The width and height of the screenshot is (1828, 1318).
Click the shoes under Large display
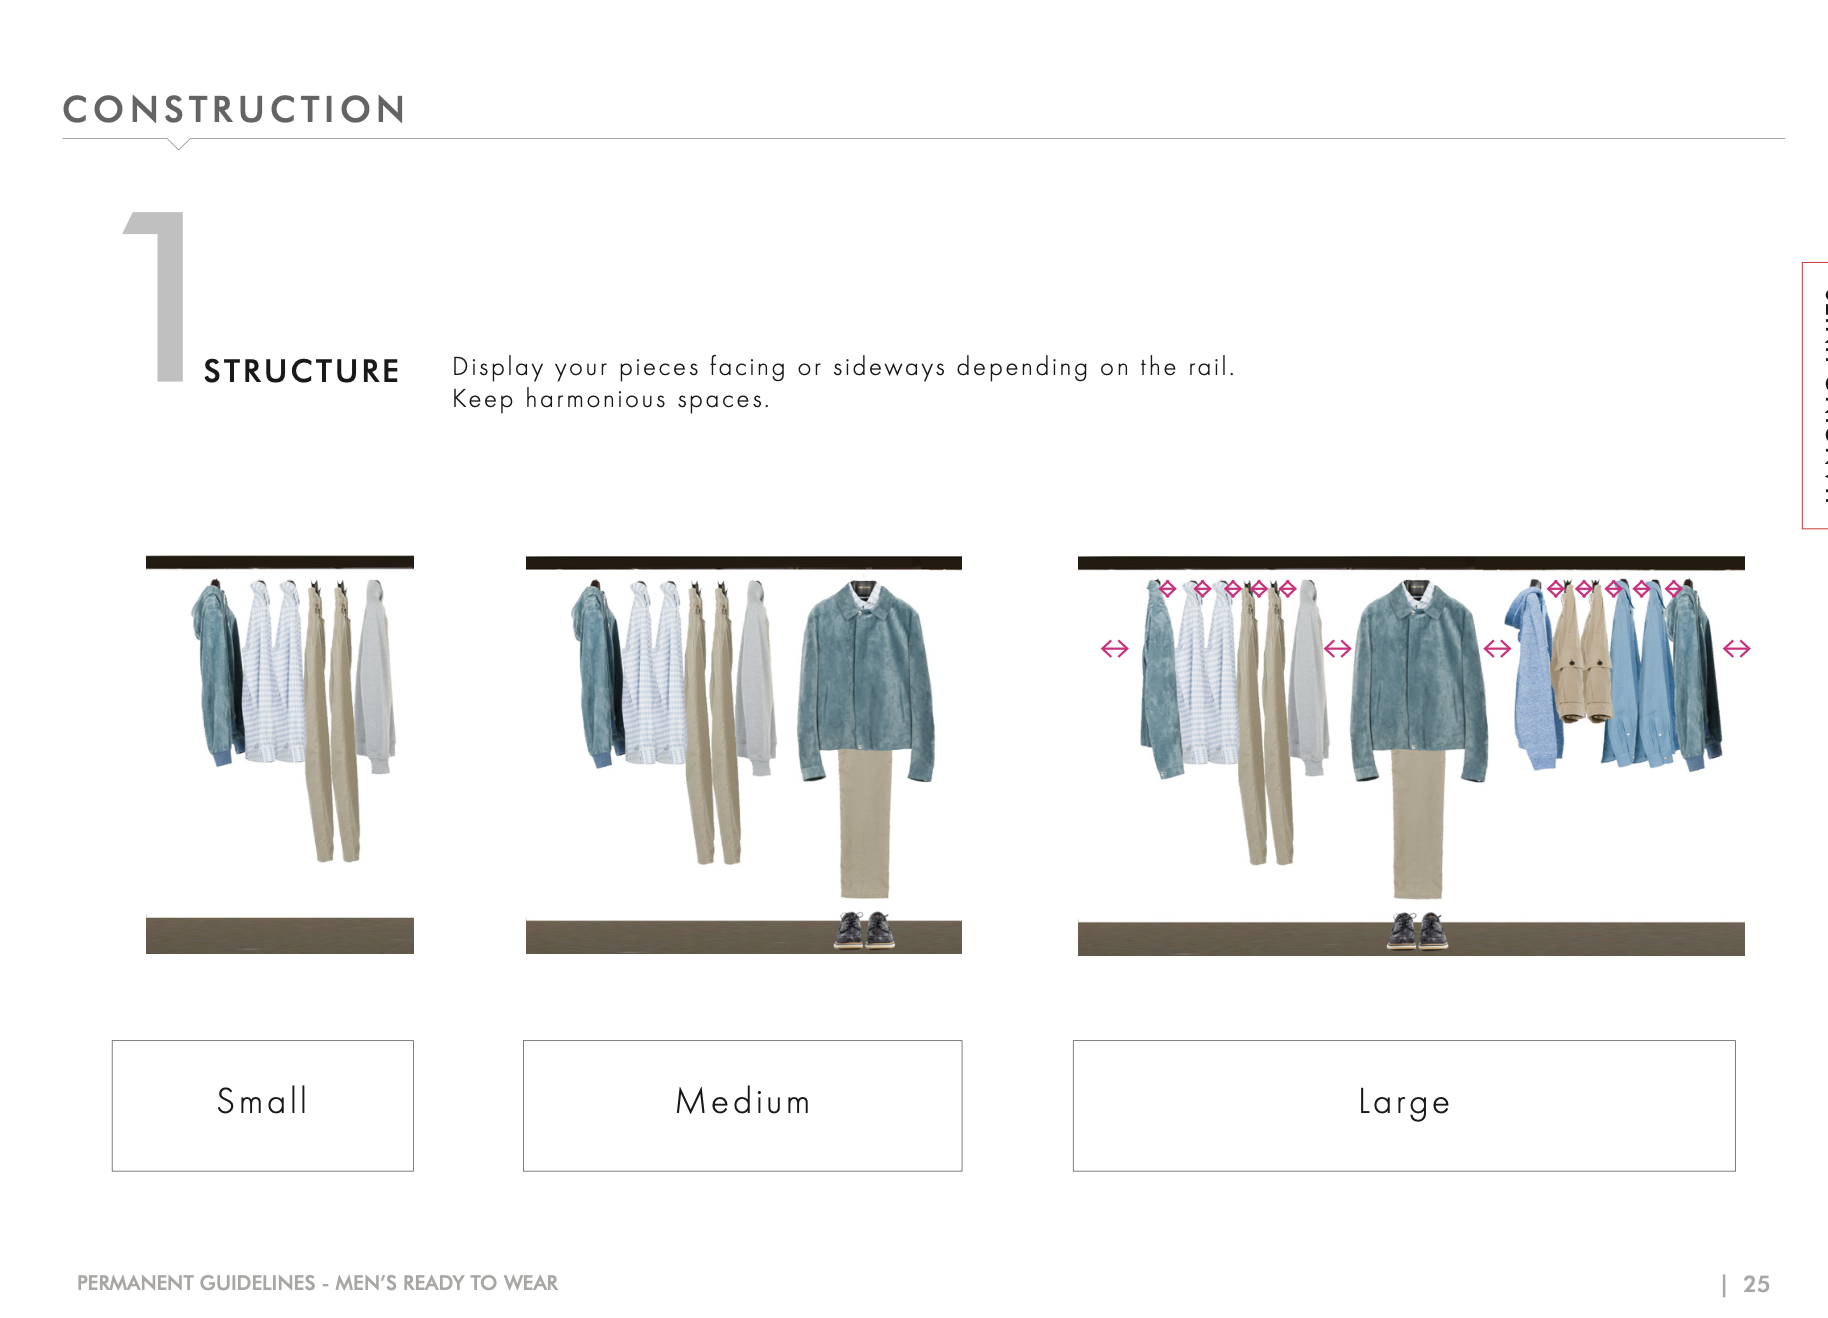(1418, 931)
